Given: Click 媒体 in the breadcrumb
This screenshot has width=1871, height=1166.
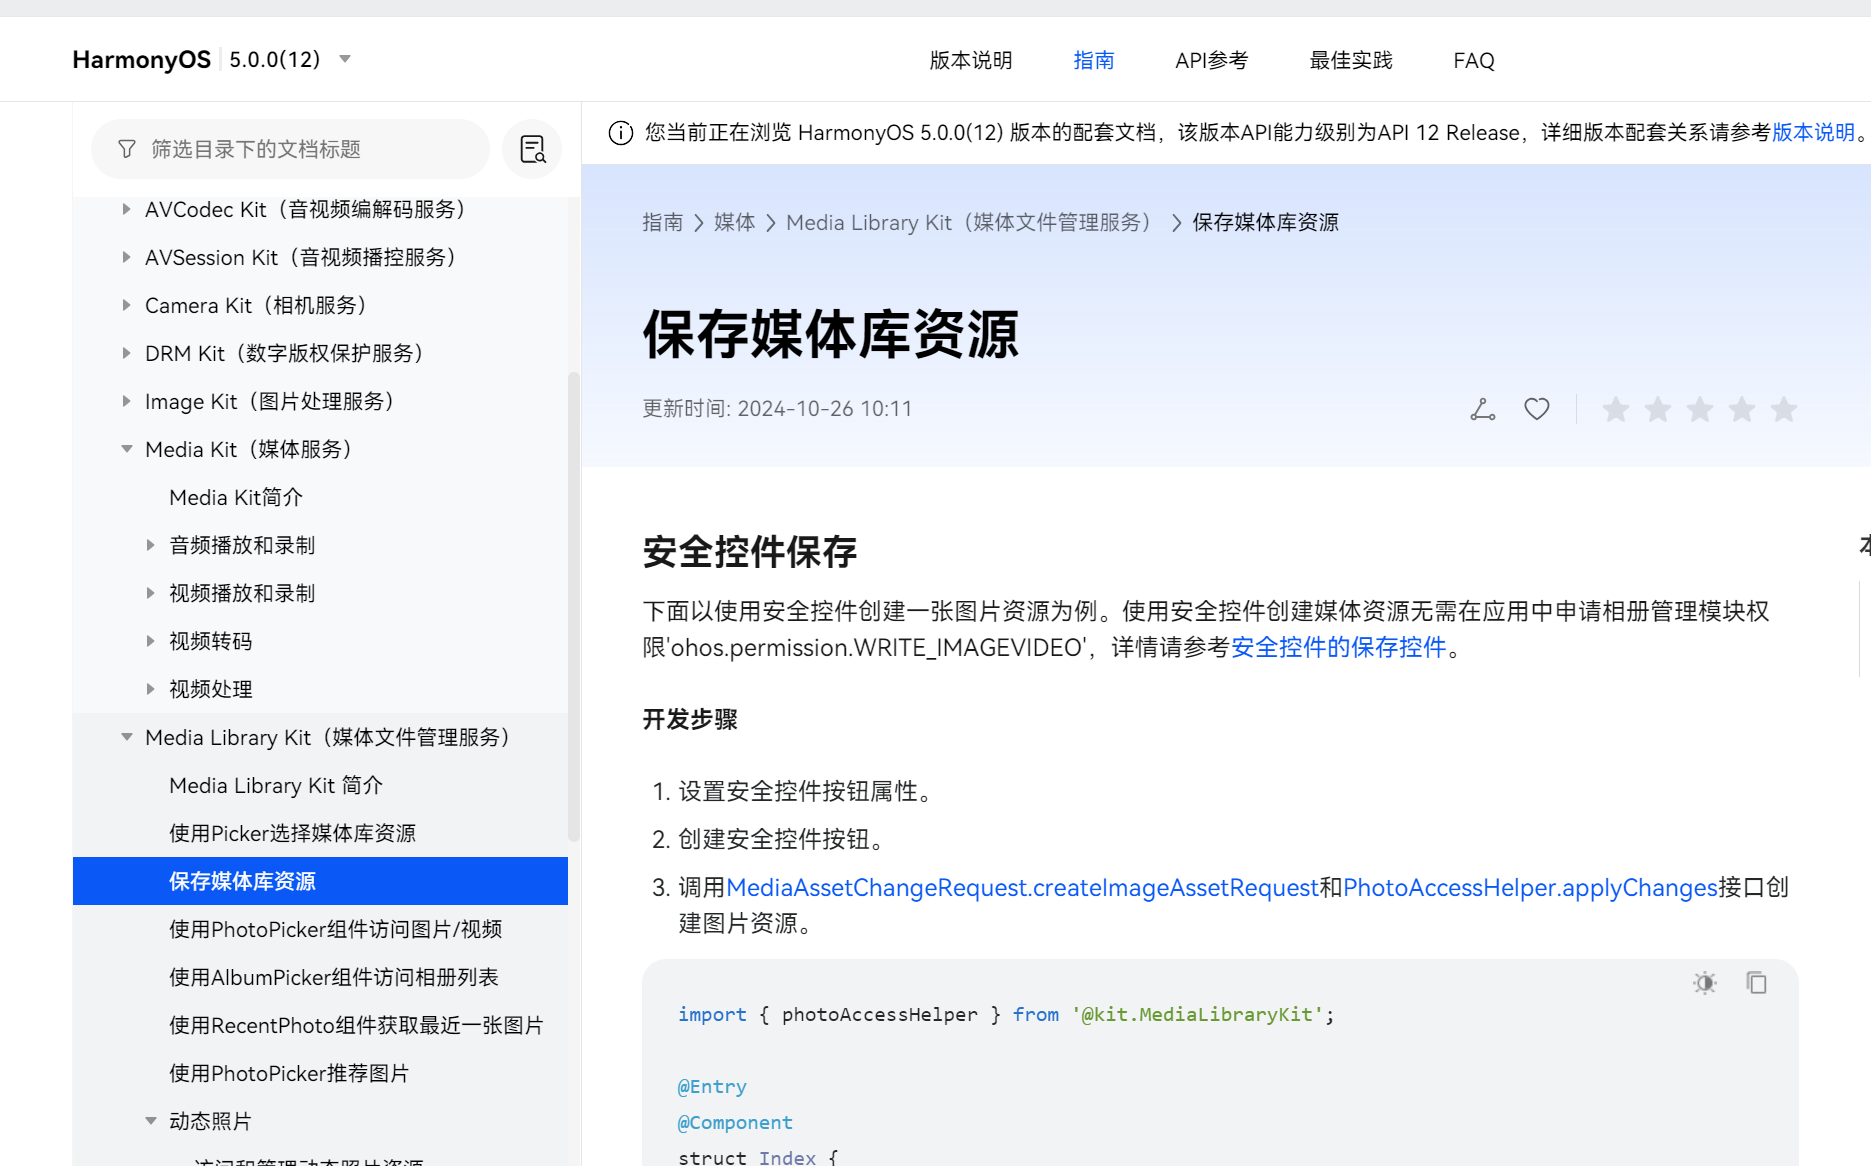Looking at the screenshot, I should 735,222.
